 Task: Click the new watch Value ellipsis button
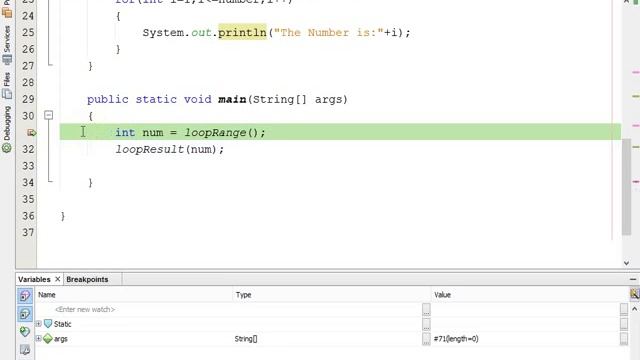pos(624,309)
